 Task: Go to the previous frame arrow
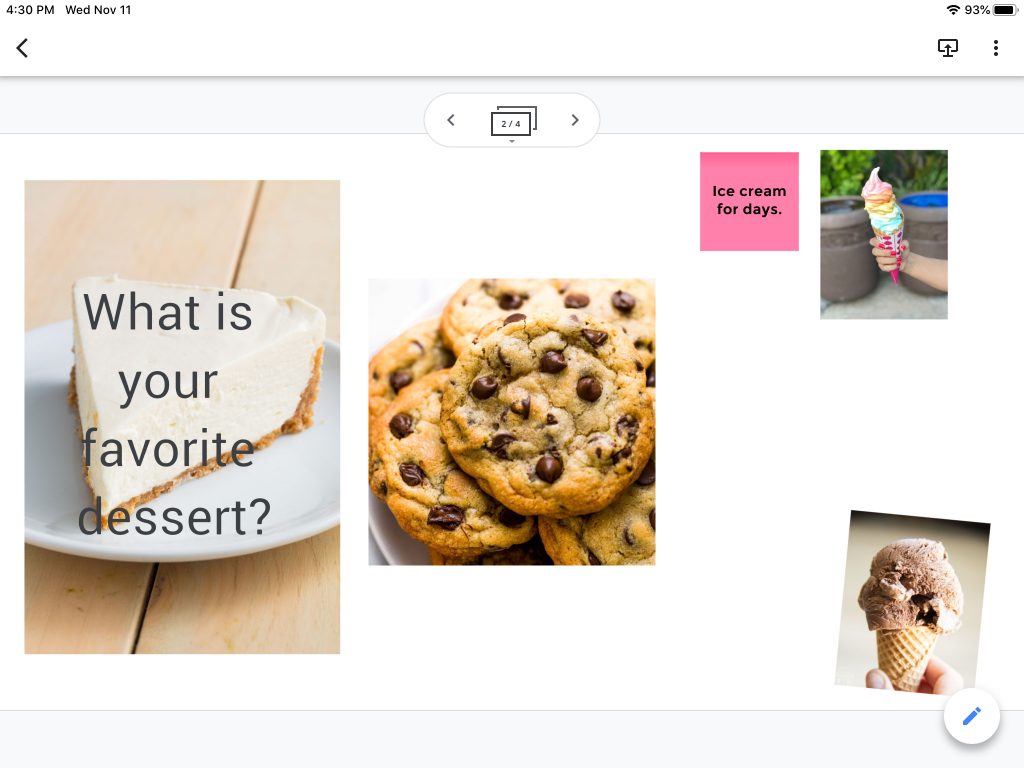click(451, 120)
